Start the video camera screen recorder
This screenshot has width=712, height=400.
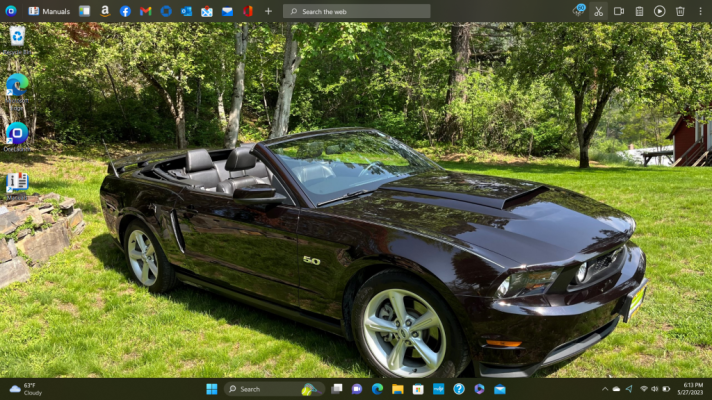(x=619, y=11)
